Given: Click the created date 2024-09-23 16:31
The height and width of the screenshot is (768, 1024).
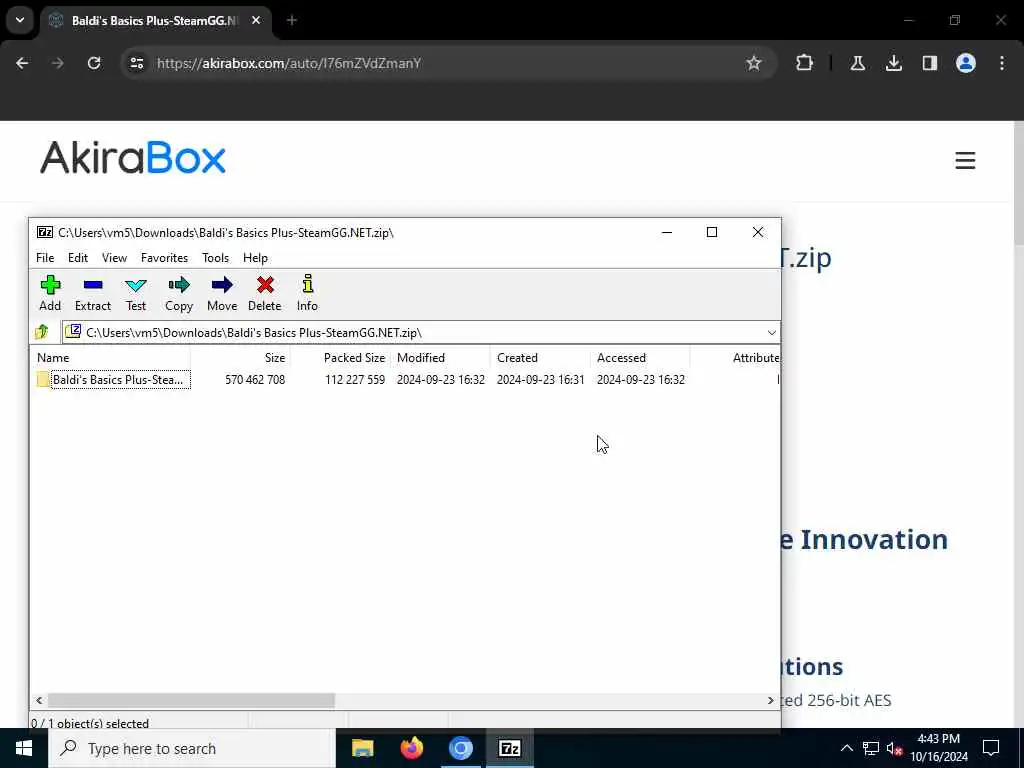Looking at the screenshot, I should 541,379.
